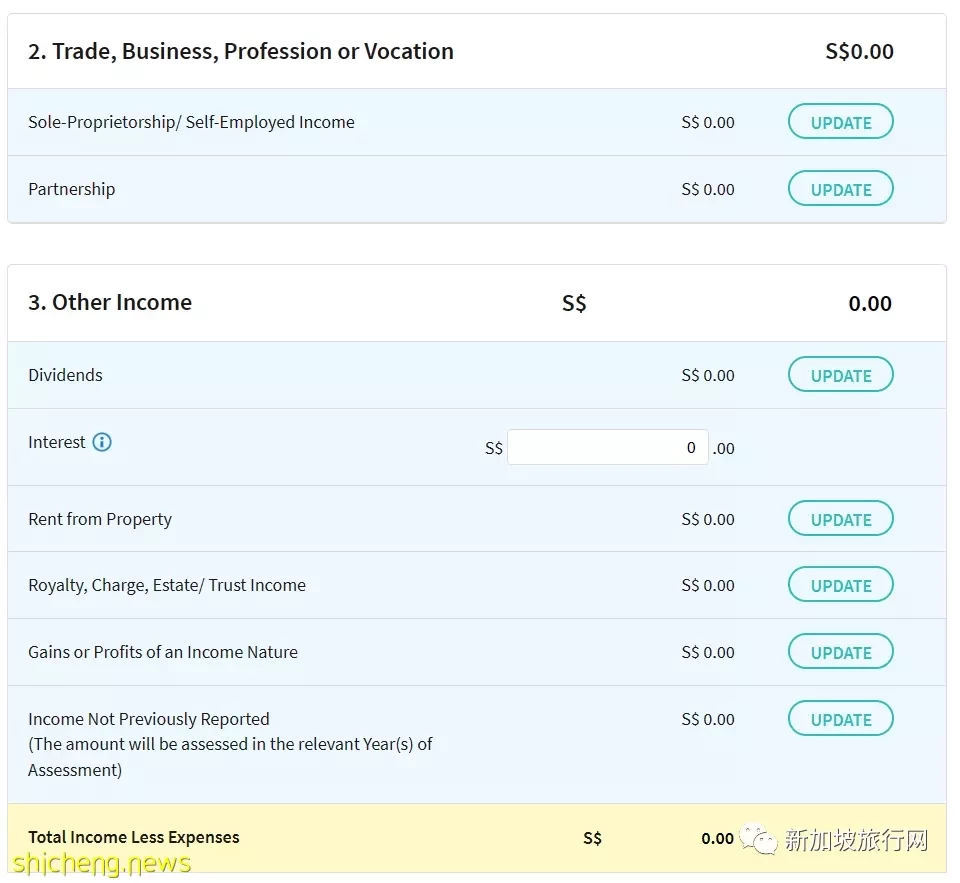This screenshot has height=883, width=960.
Task: Click the WeChat logo icon in watermark
Action: [757, 839]
